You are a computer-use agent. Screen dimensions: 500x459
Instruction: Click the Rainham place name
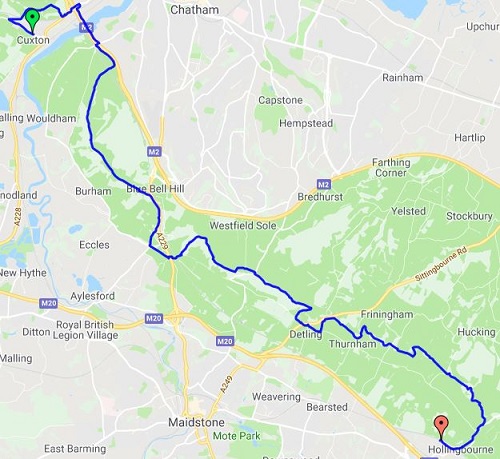(403, 78)
